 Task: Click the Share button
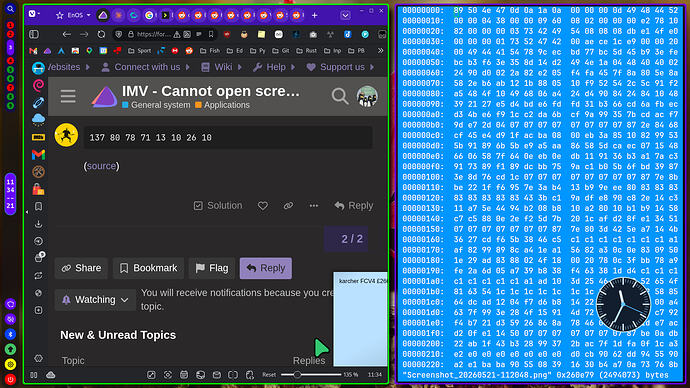coord(81,268)
